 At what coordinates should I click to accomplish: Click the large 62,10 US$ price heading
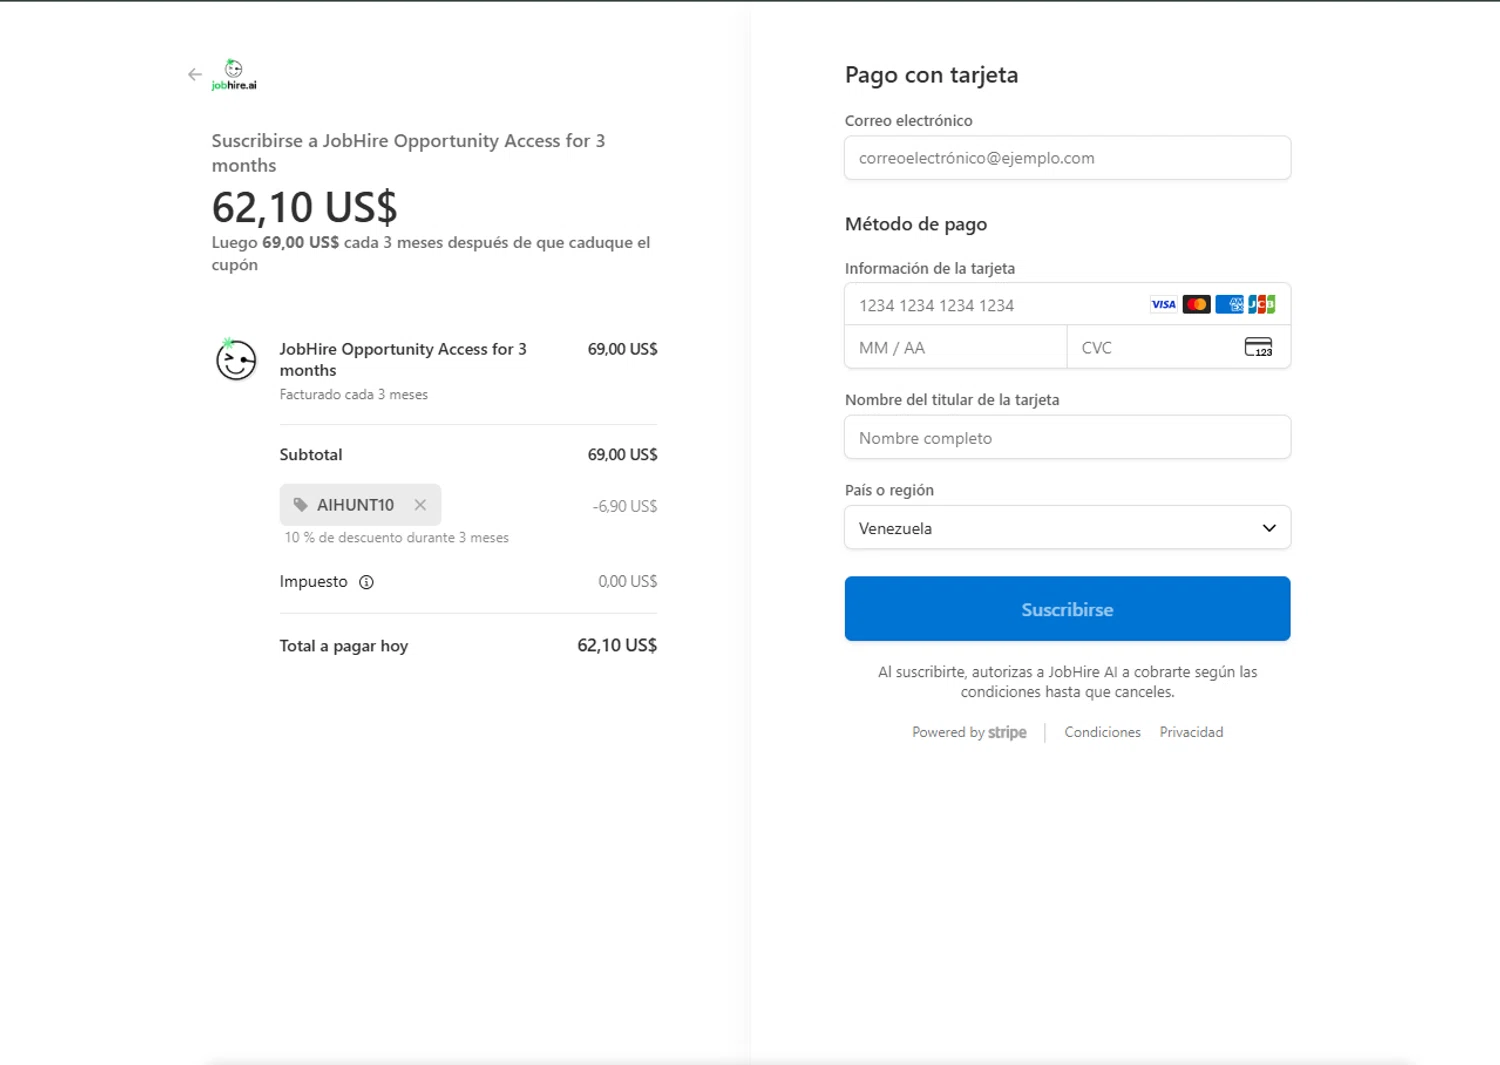coord(304,207)
